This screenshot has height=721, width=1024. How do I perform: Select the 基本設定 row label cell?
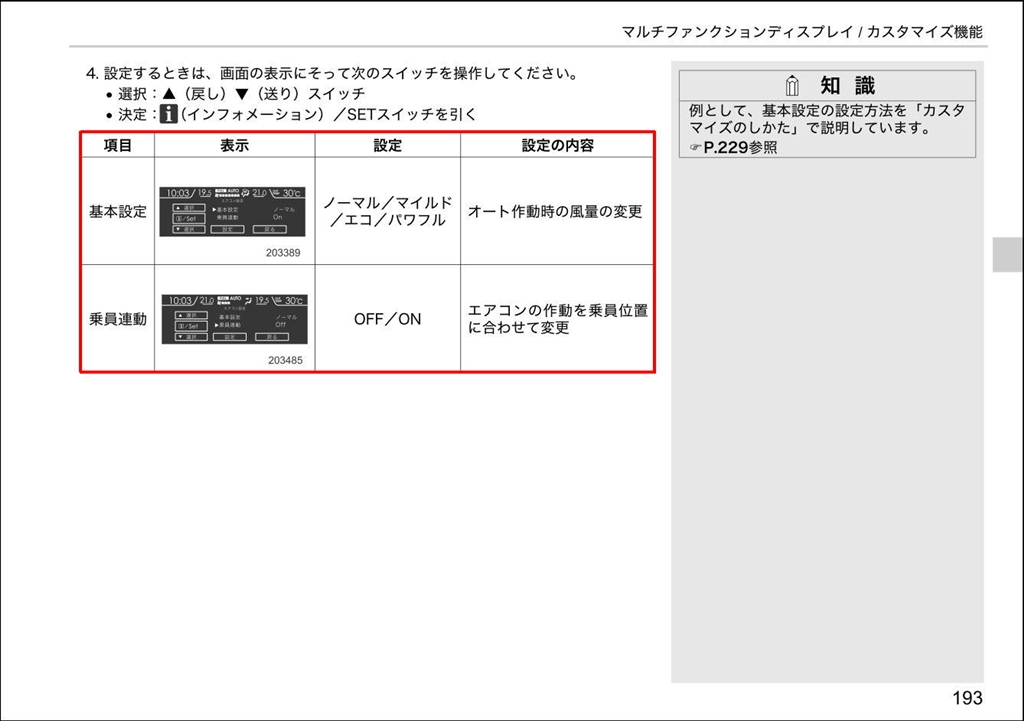coord(118,211)
